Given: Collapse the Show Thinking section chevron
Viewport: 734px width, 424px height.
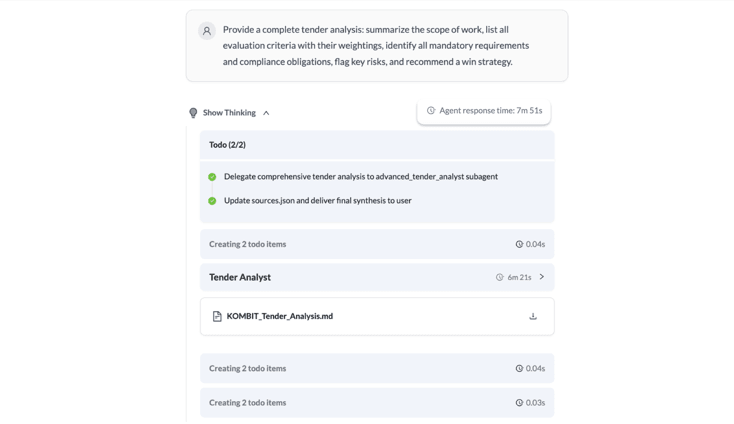Looking at the screenshot, I should click(266, 113).
